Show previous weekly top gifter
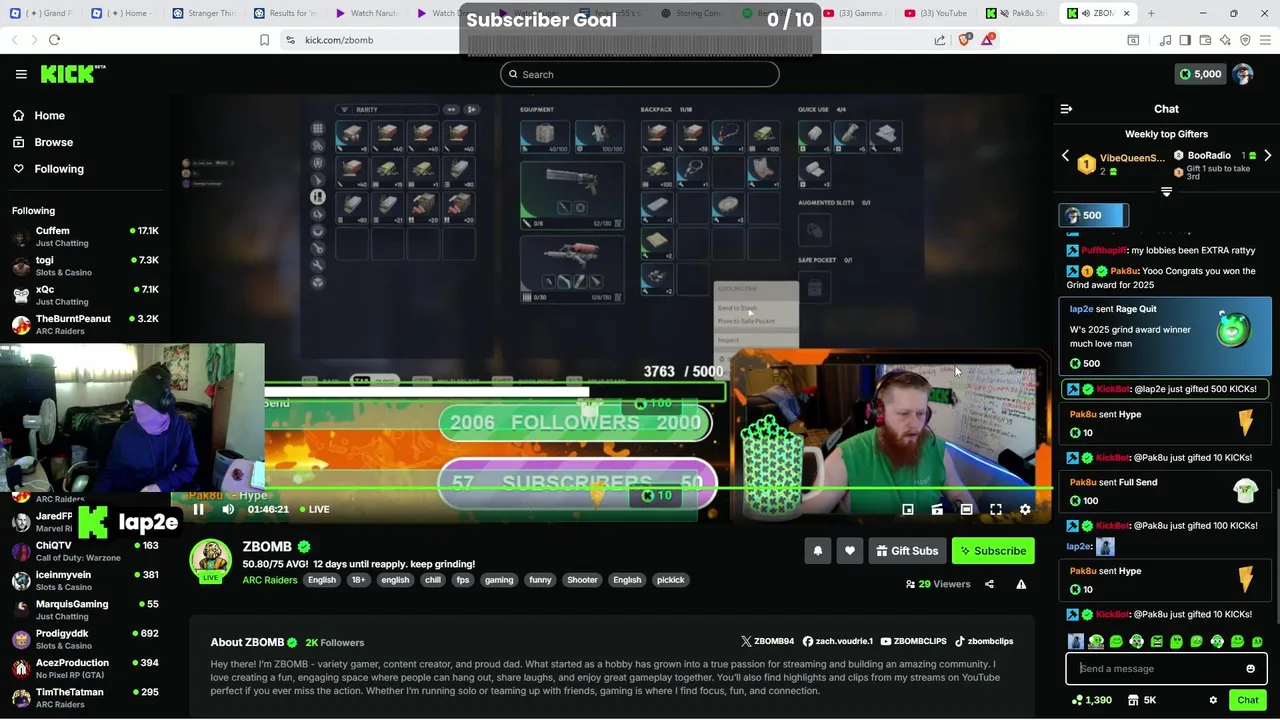 click(x=1065, y=156)
